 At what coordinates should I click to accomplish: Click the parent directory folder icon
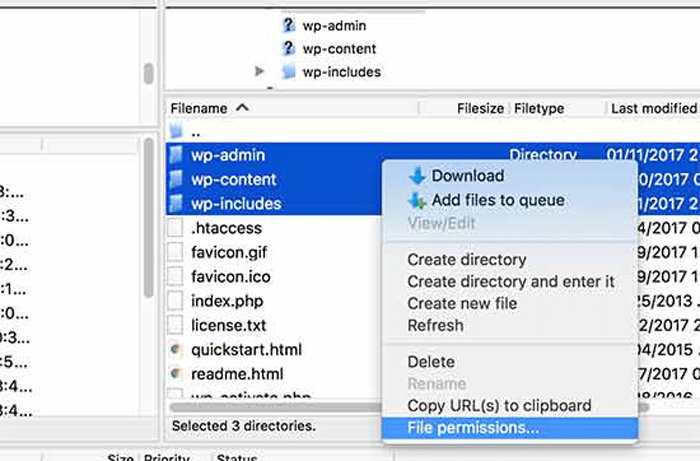click(177, 131)
